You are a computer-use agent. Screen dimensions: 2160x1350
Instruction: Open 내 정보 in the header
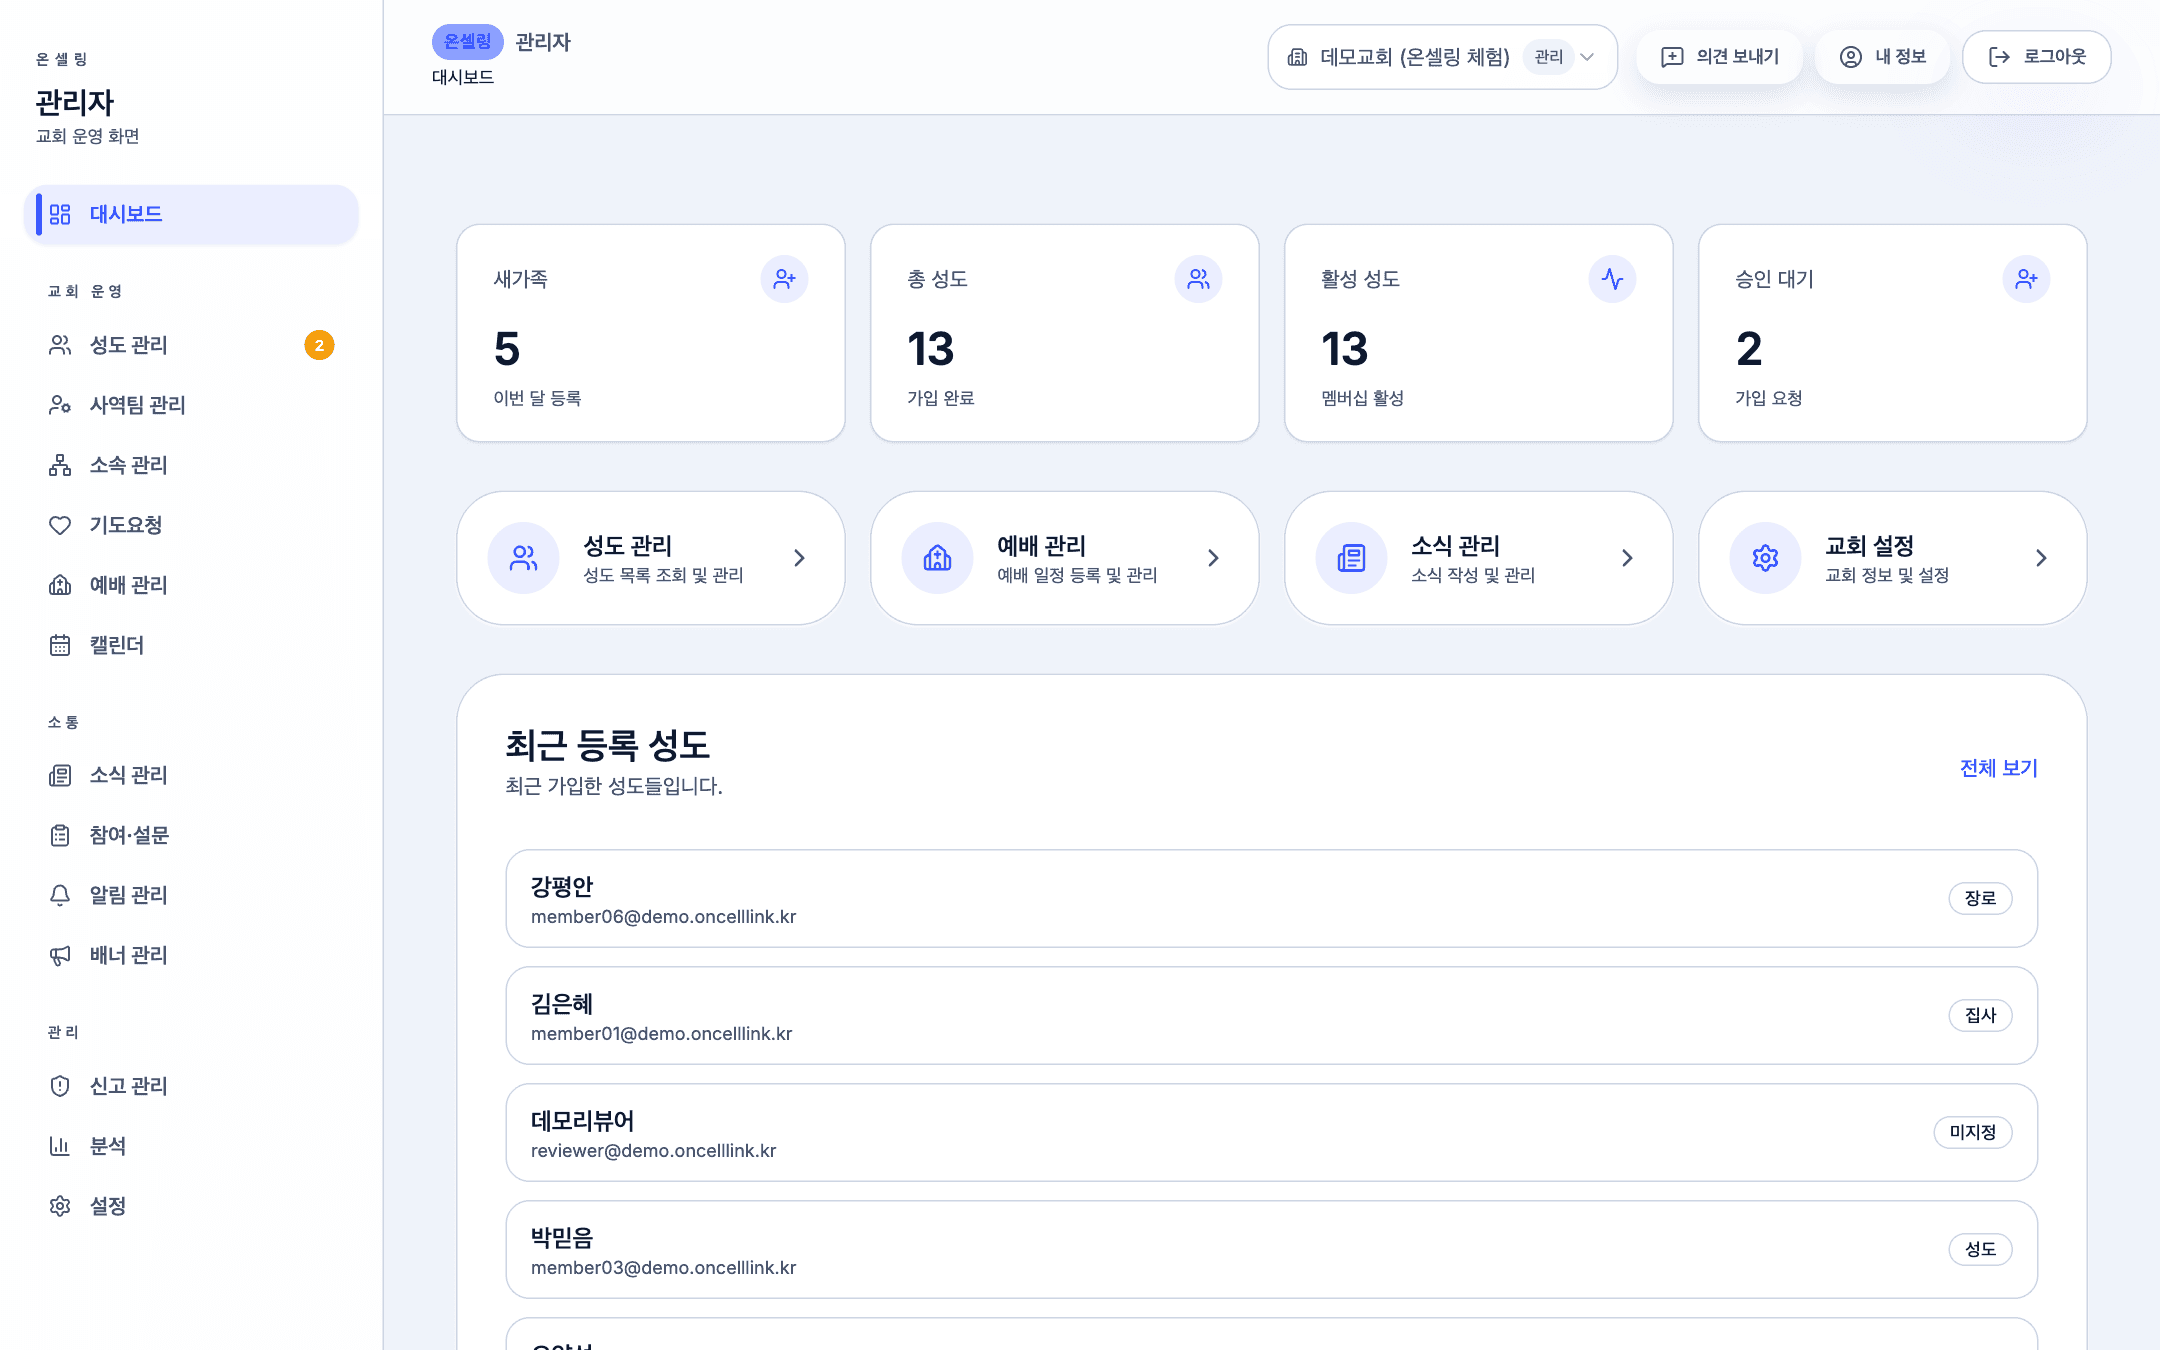(1883, 57)
